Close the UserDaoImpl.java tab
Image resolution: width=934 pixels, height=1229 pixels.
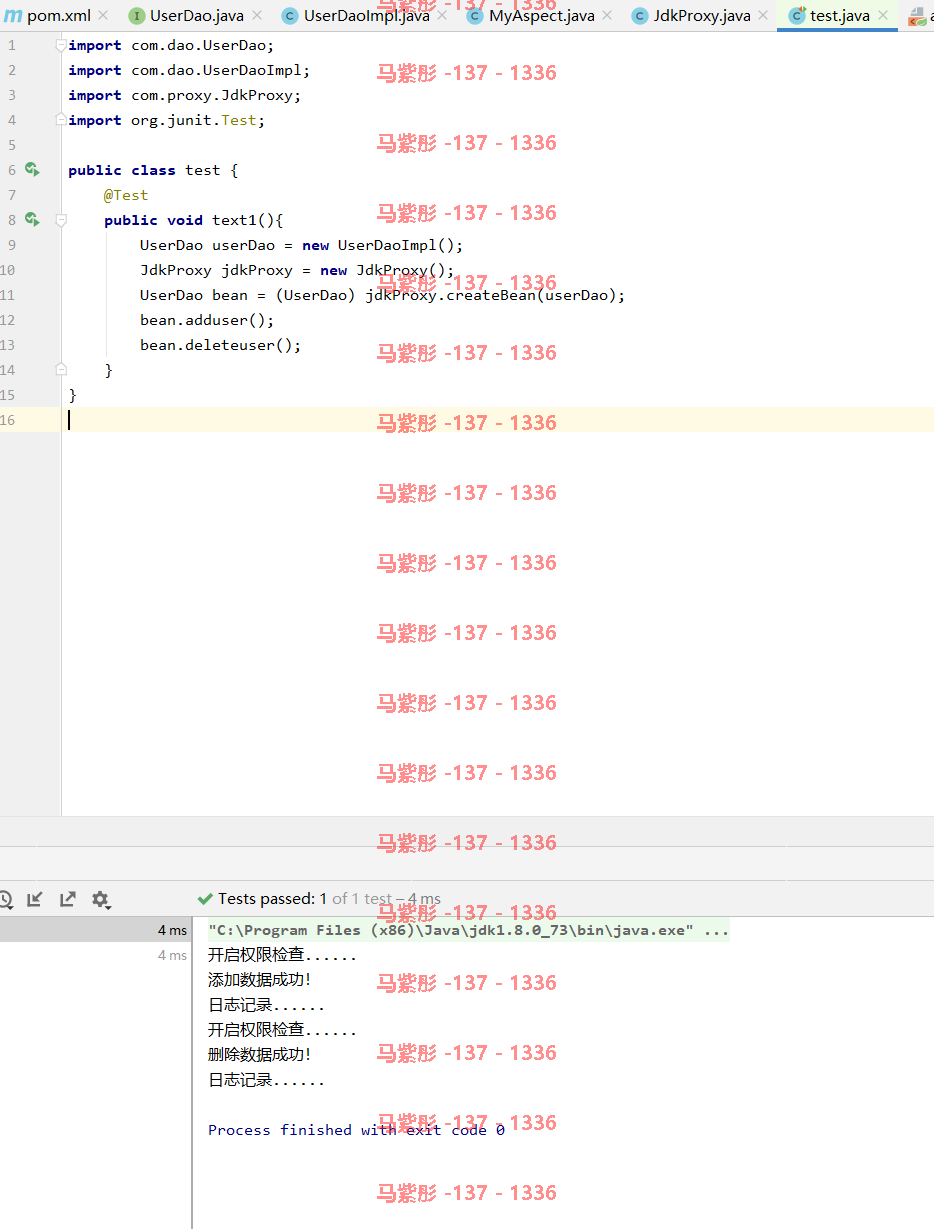(x=442, y=16)
